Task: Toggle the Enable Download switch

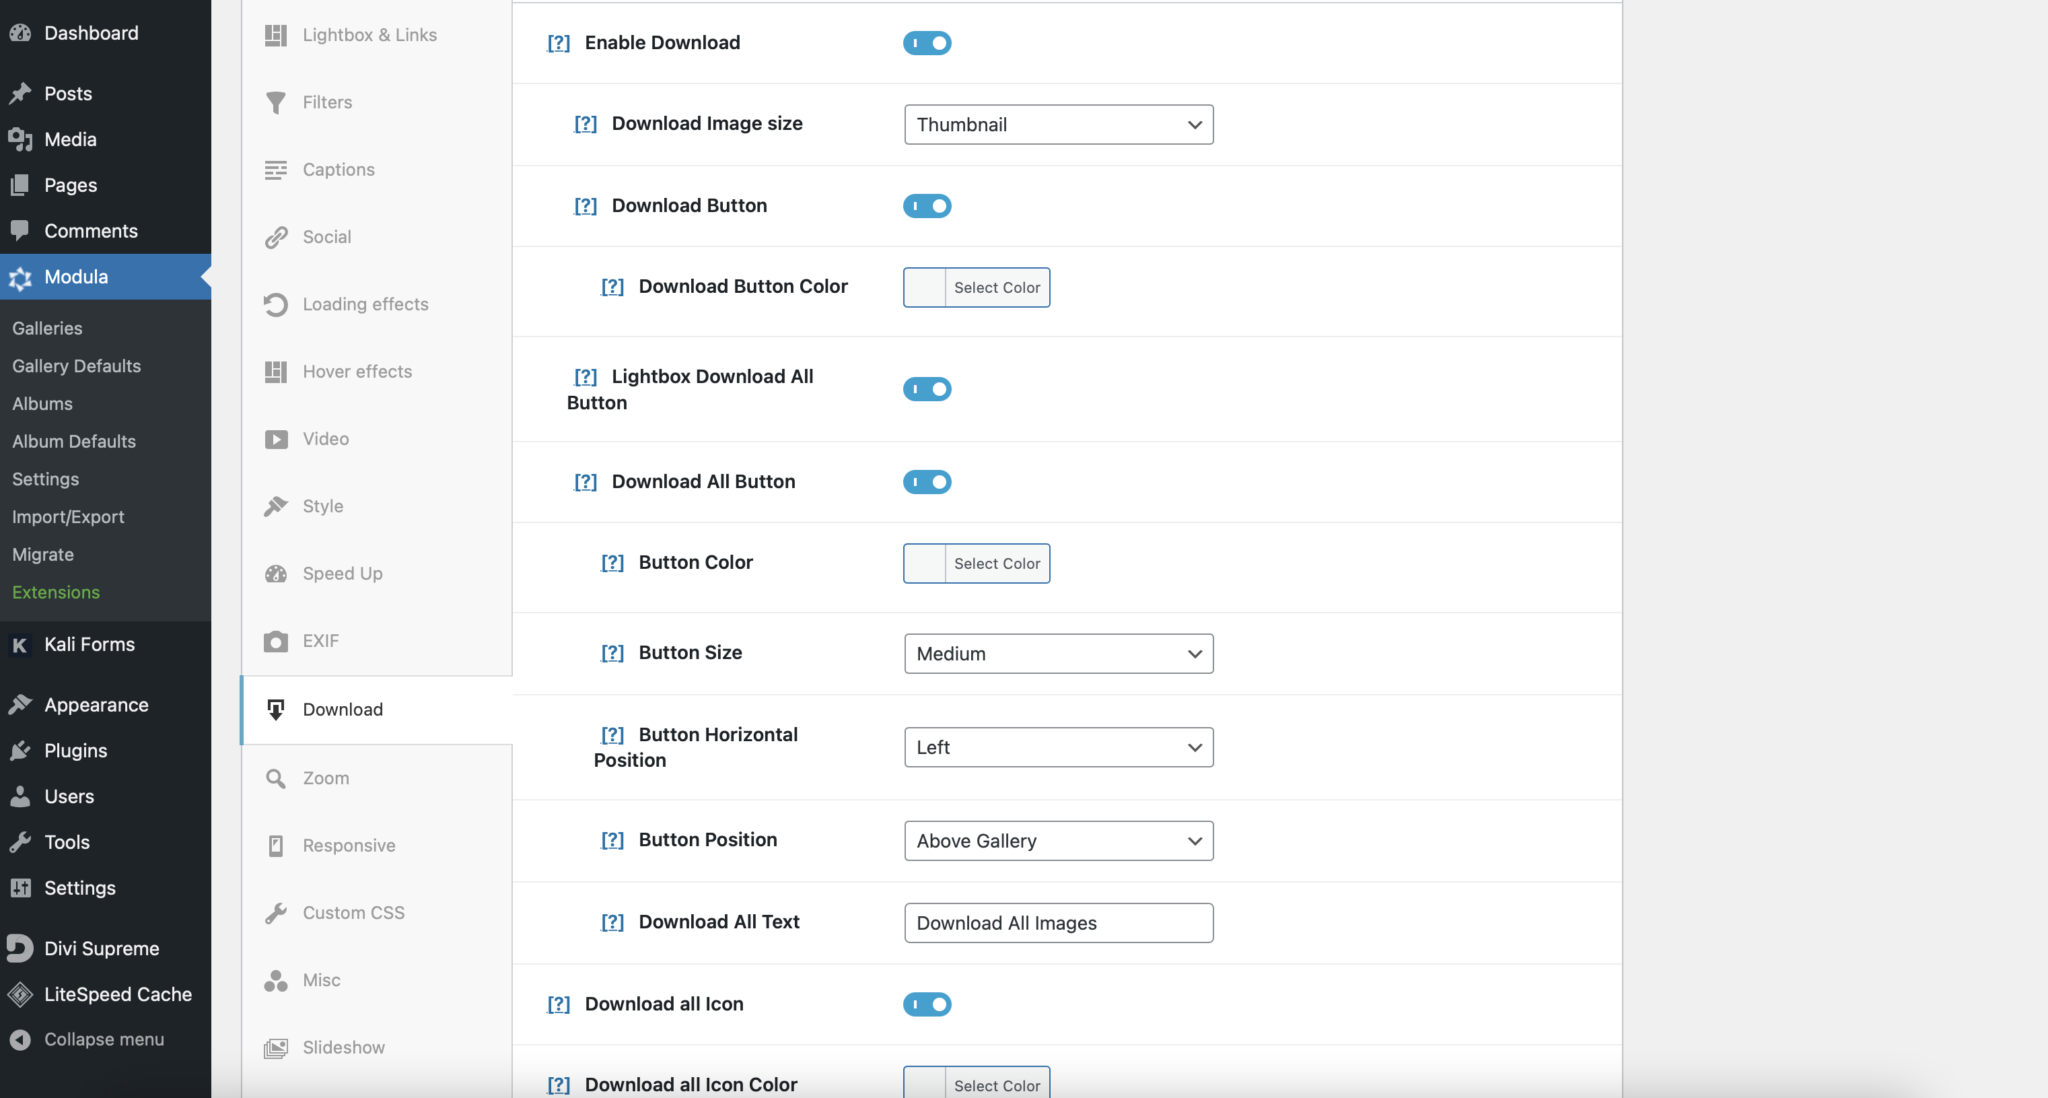Action: 926,42
